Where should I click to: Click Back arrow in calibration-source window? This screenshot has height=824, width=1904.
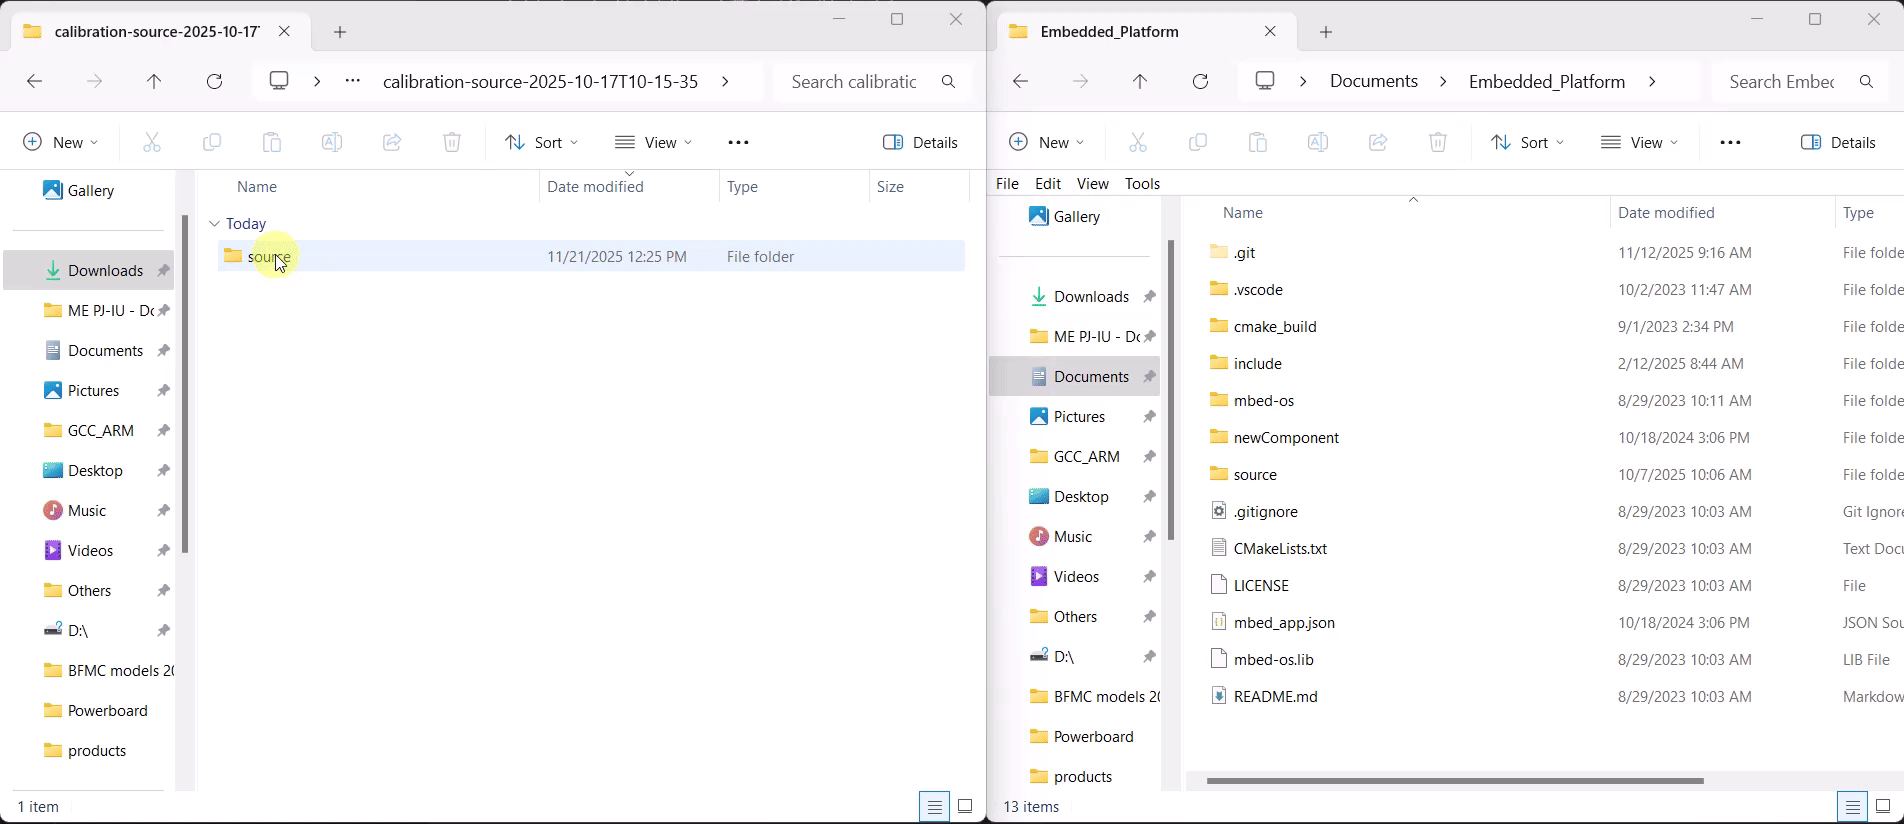tap(35, 81)
